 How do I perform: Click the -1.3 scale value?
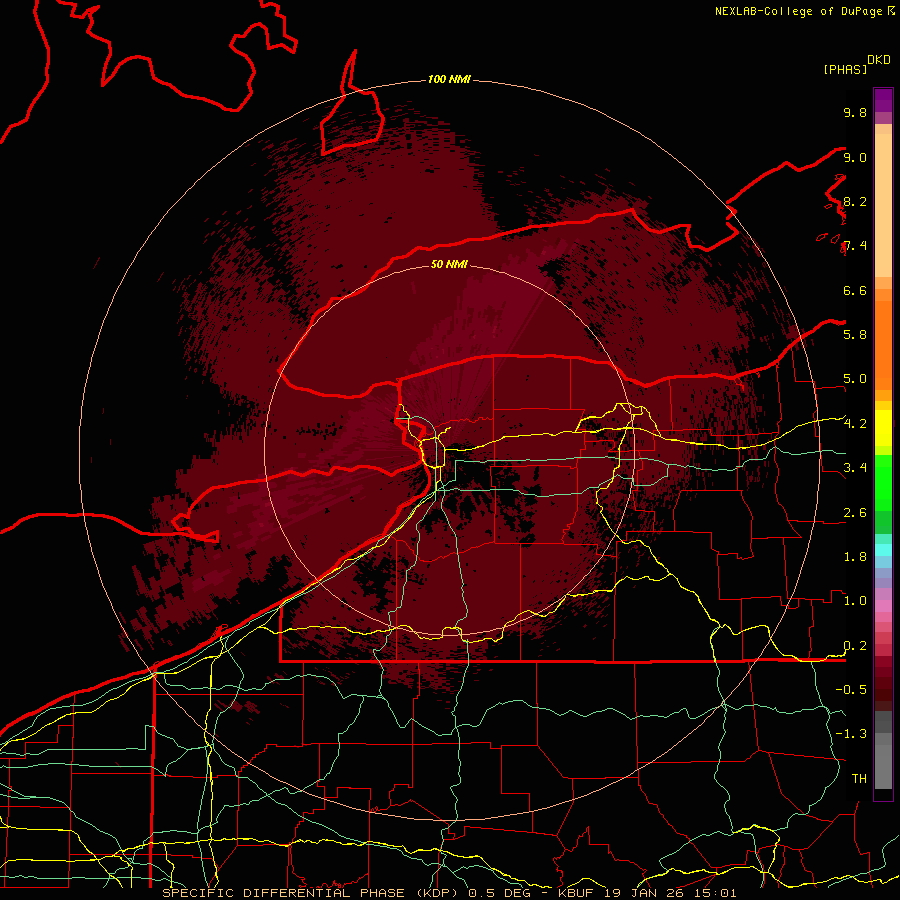[851, 734]
